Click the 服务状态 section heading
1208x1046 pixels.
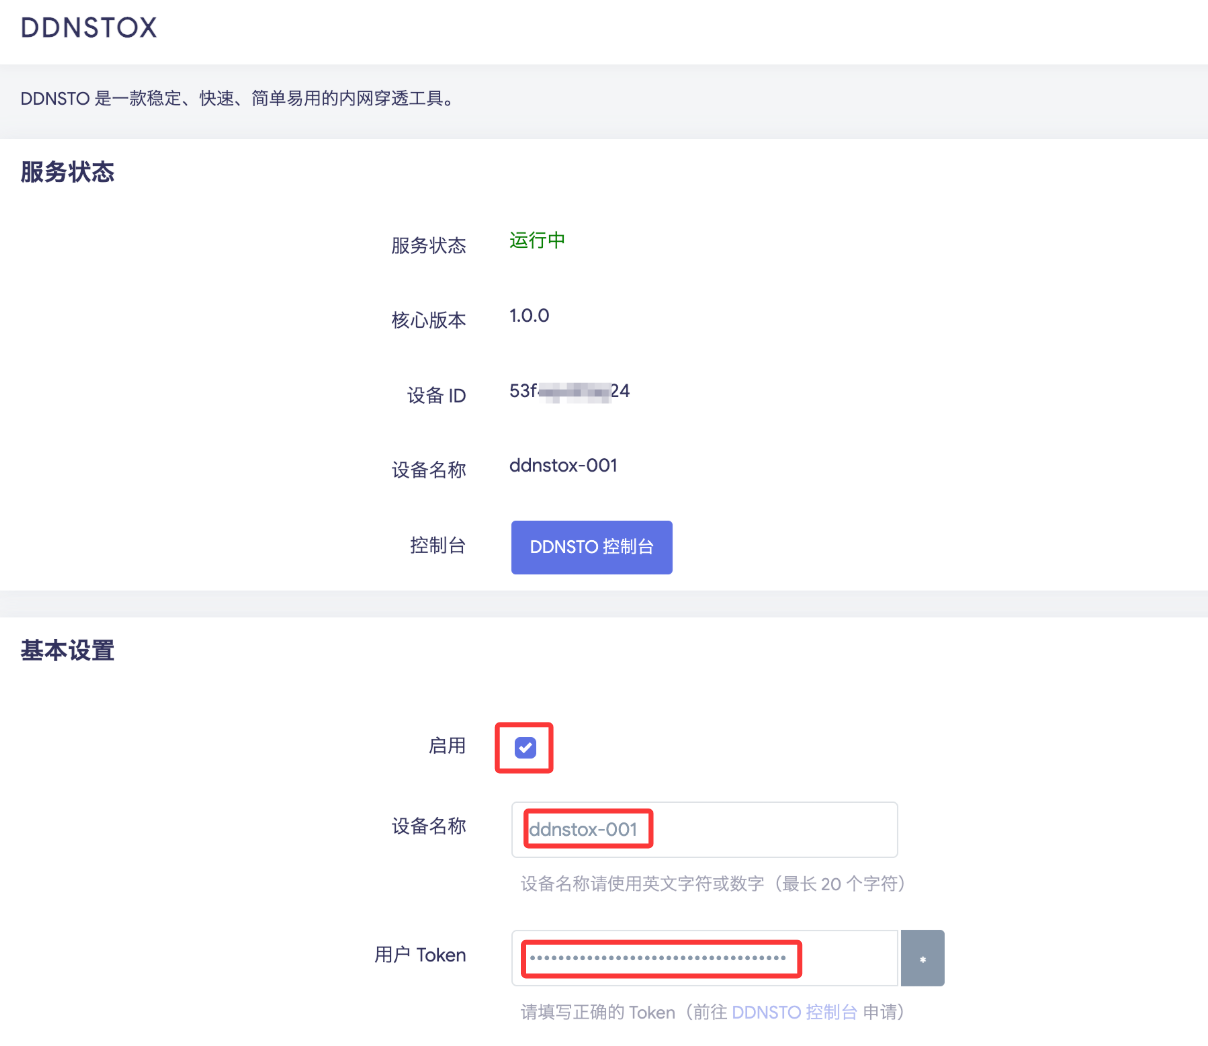pyautogui.click(x=67, y=172)
